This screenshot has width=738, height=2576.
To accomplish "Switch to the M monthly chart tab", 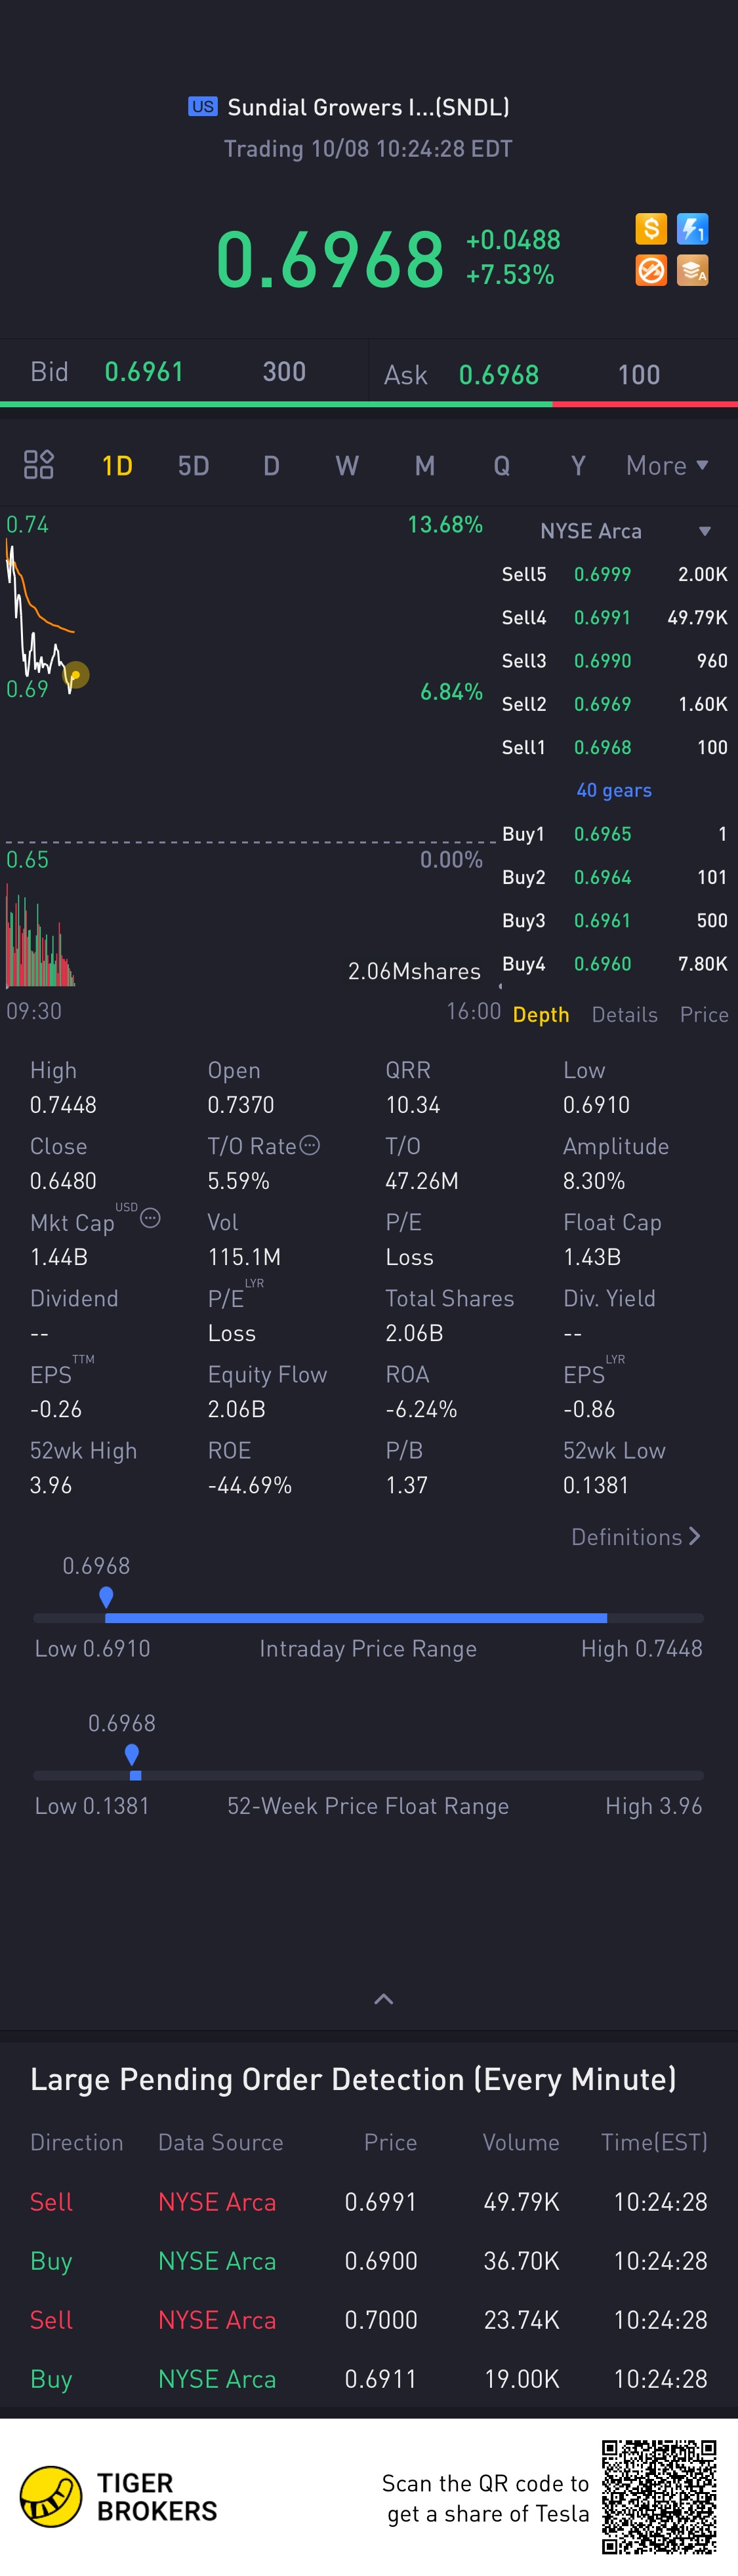I will (425, 465).
